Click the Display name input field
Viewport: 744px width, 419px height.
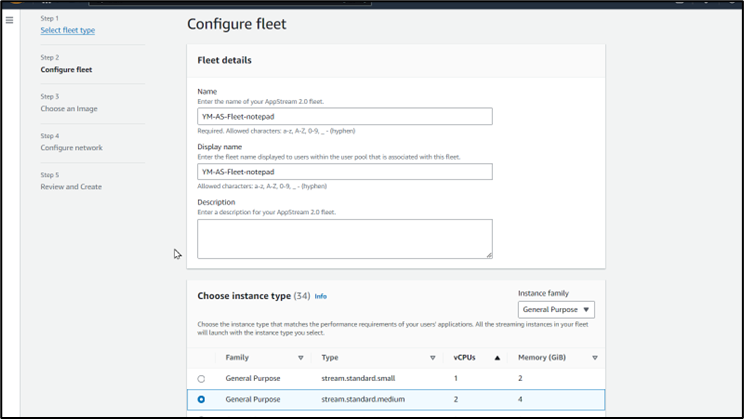click(x=345, y=172)
